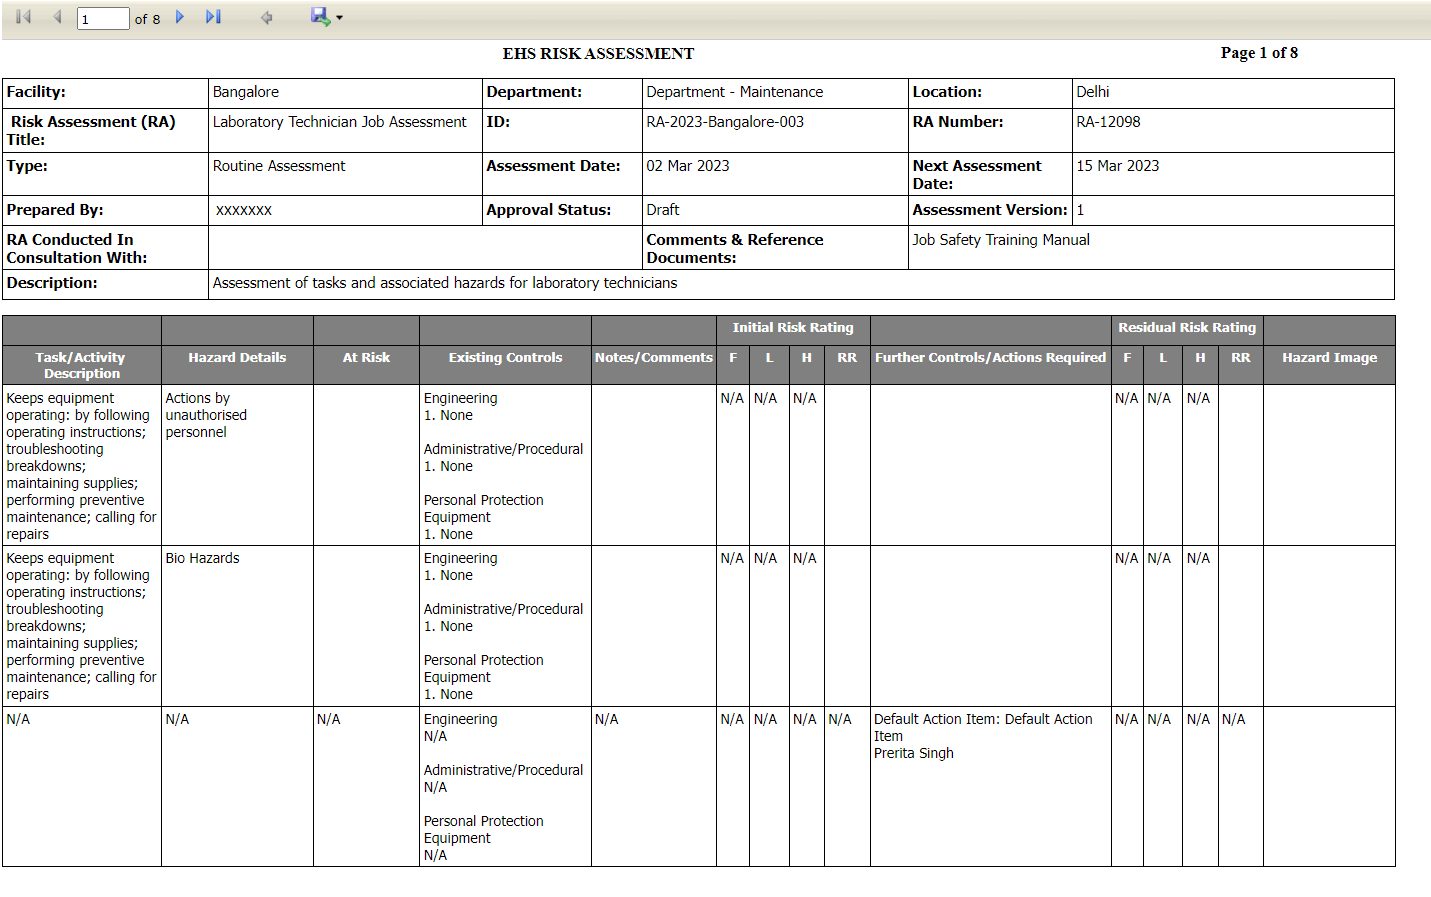This screenshot has width=1431, height=897.
Task: Go to the first page of the report
Action: (x=24, y=17)
